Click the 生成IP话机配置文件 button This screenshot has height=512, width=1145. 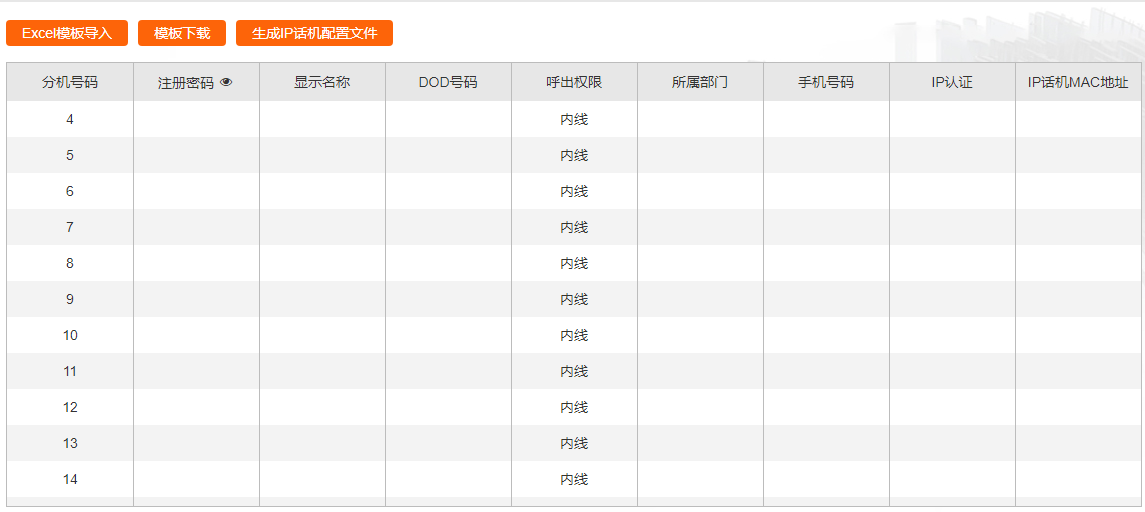pos(314,34)
